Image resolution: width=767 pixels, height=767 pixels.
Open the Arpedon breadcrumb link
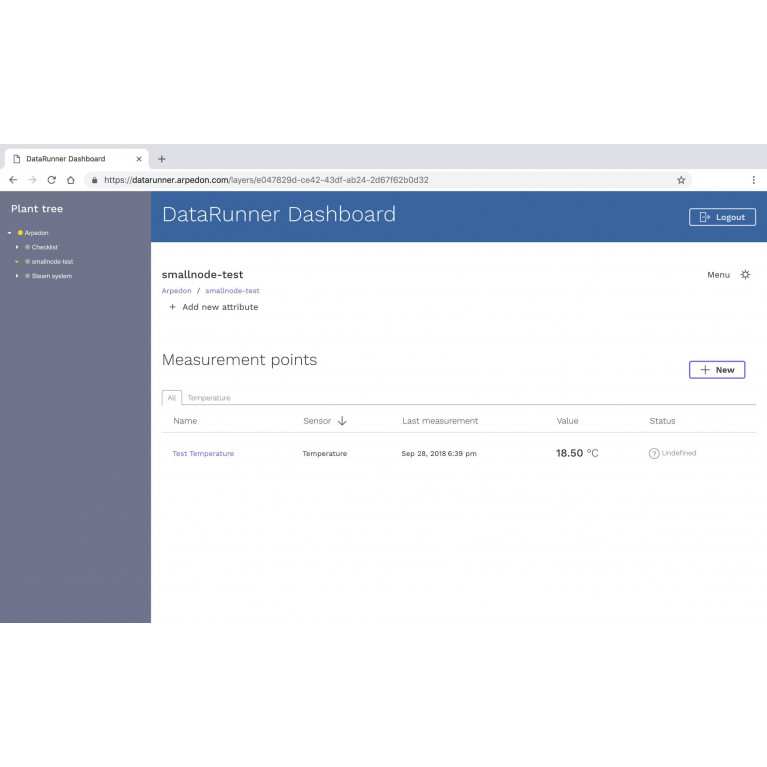[x=177, y=291]
